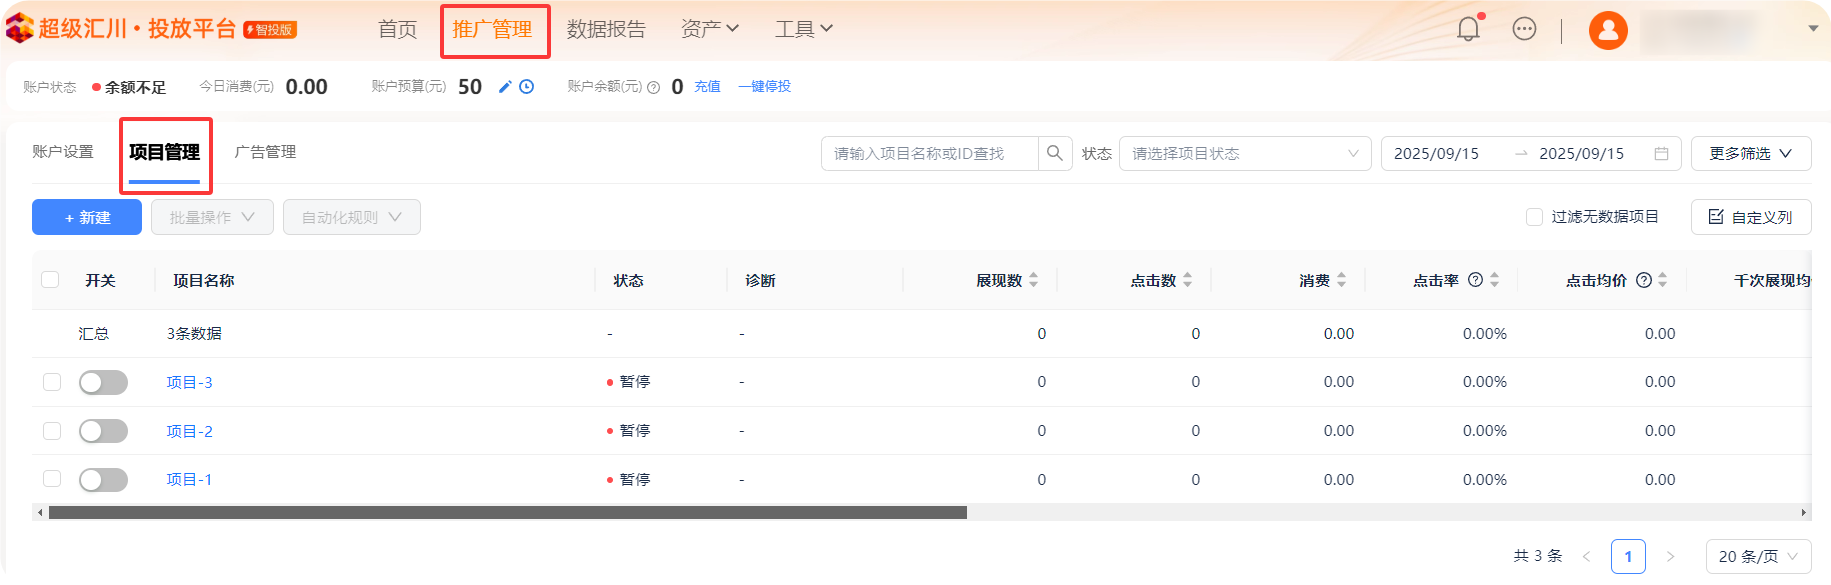Click the + 新建 button

(87, 217)
